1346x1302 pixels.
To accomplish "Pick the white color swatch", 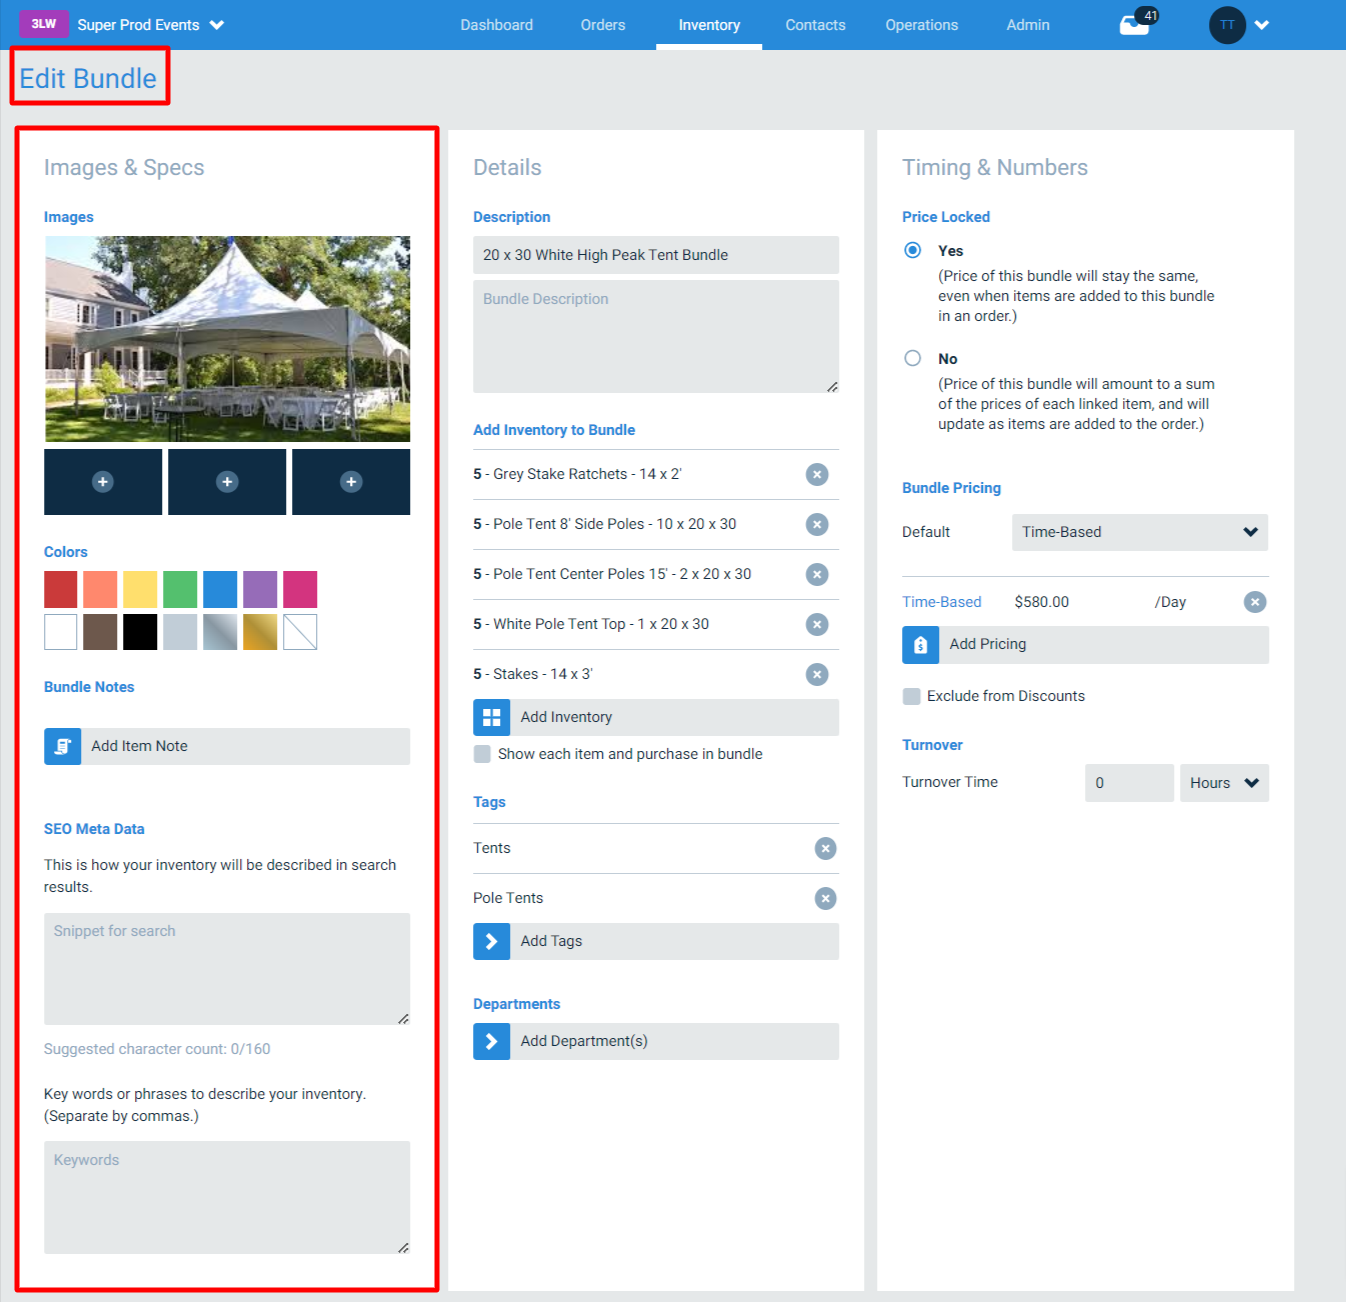I will coord(61,632).
